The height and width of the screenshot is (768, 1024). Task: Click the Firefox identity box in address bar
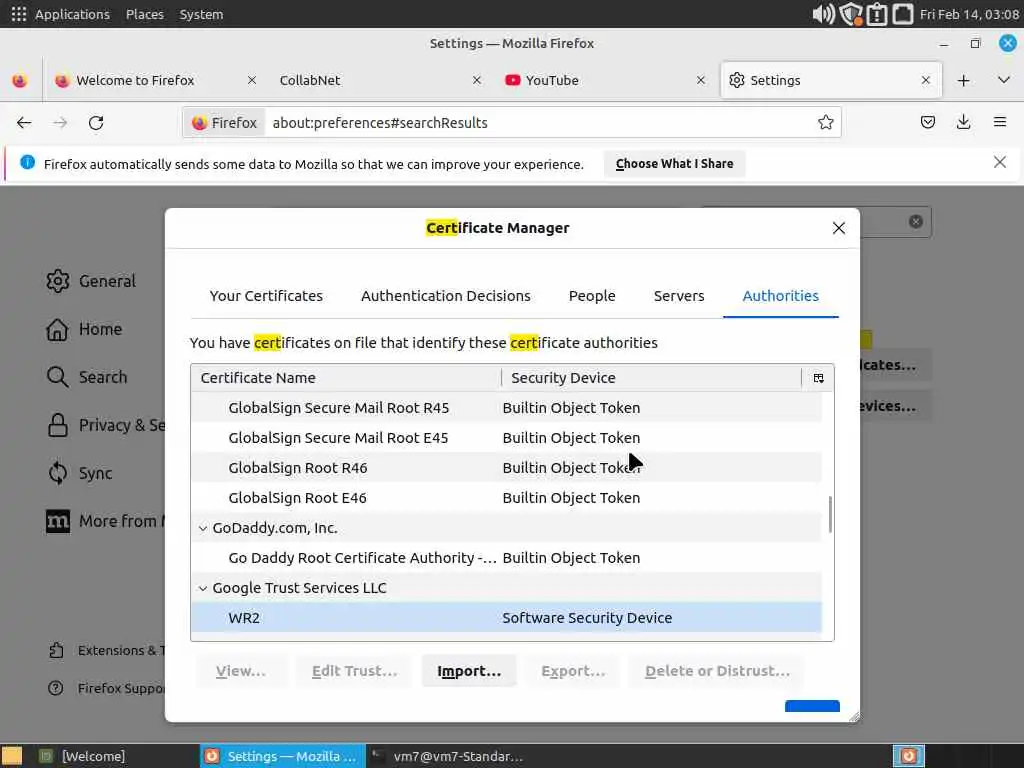(224, 123)
